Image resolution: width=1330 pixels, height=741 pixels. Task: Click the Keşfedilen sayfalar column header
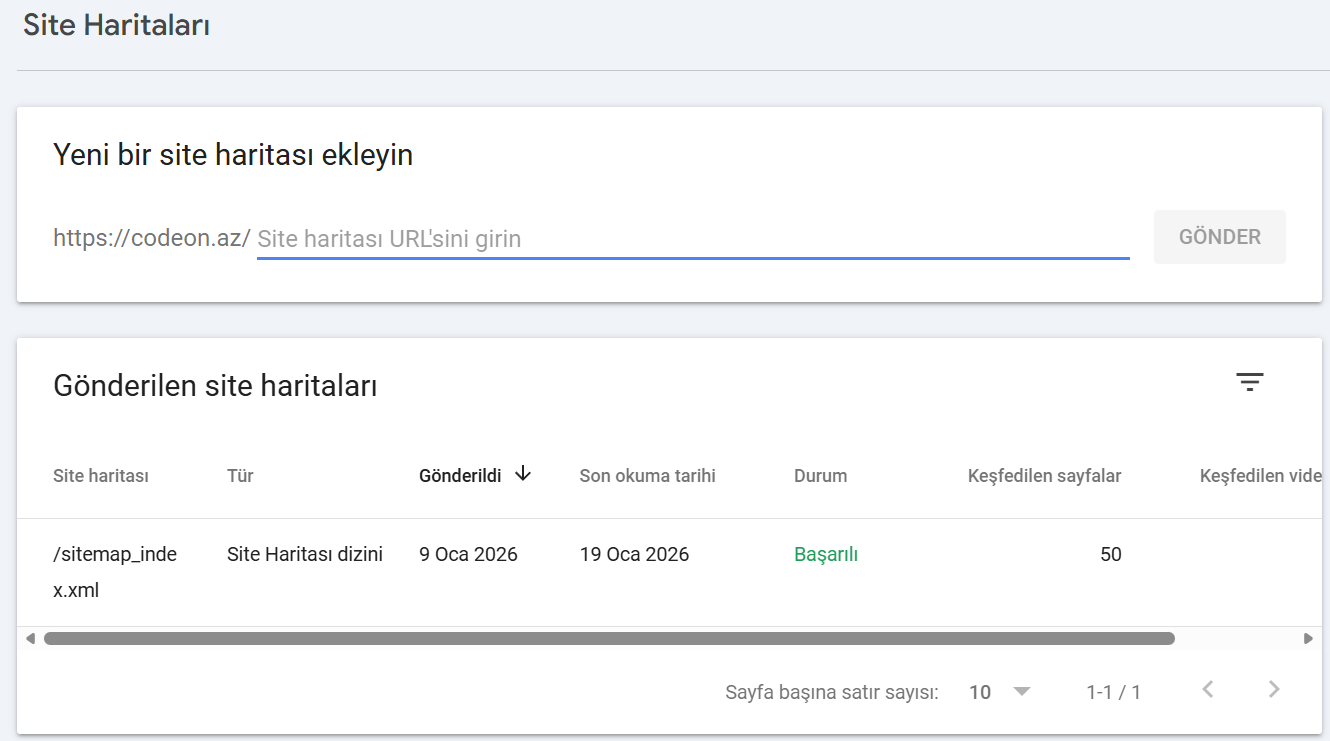(1042, 475)
